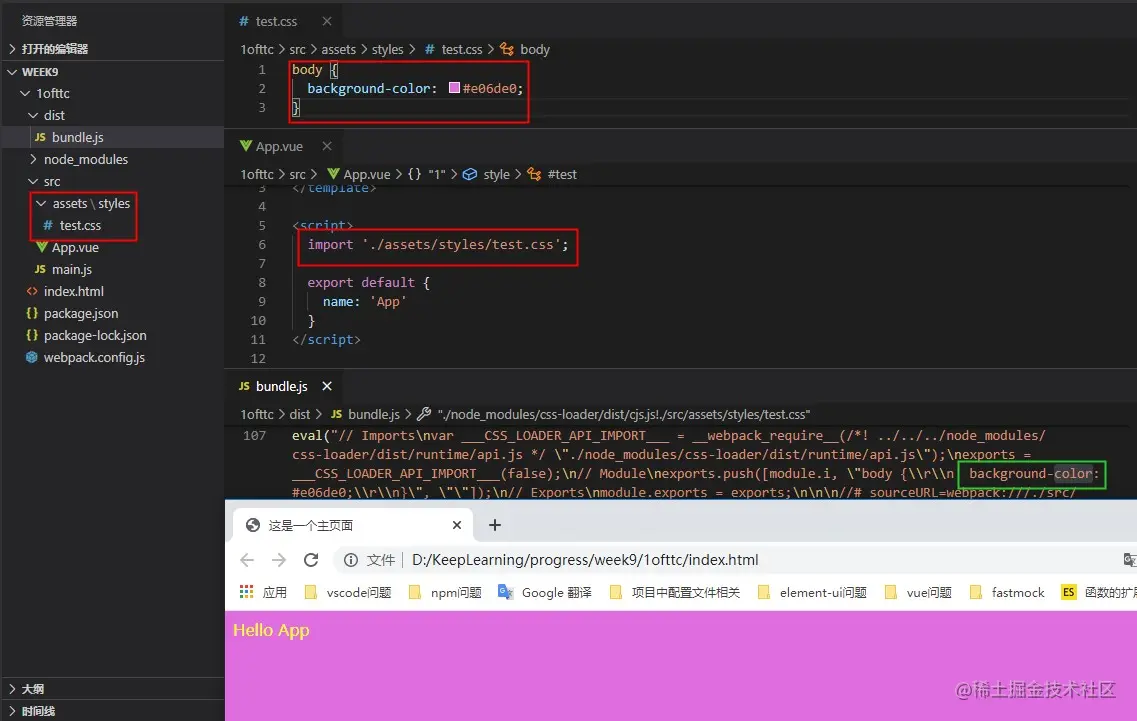Viewport: 1137px width, 721px height.
Task: Open the element-ui问题 bookmark folder
Action: coord(812,593)
